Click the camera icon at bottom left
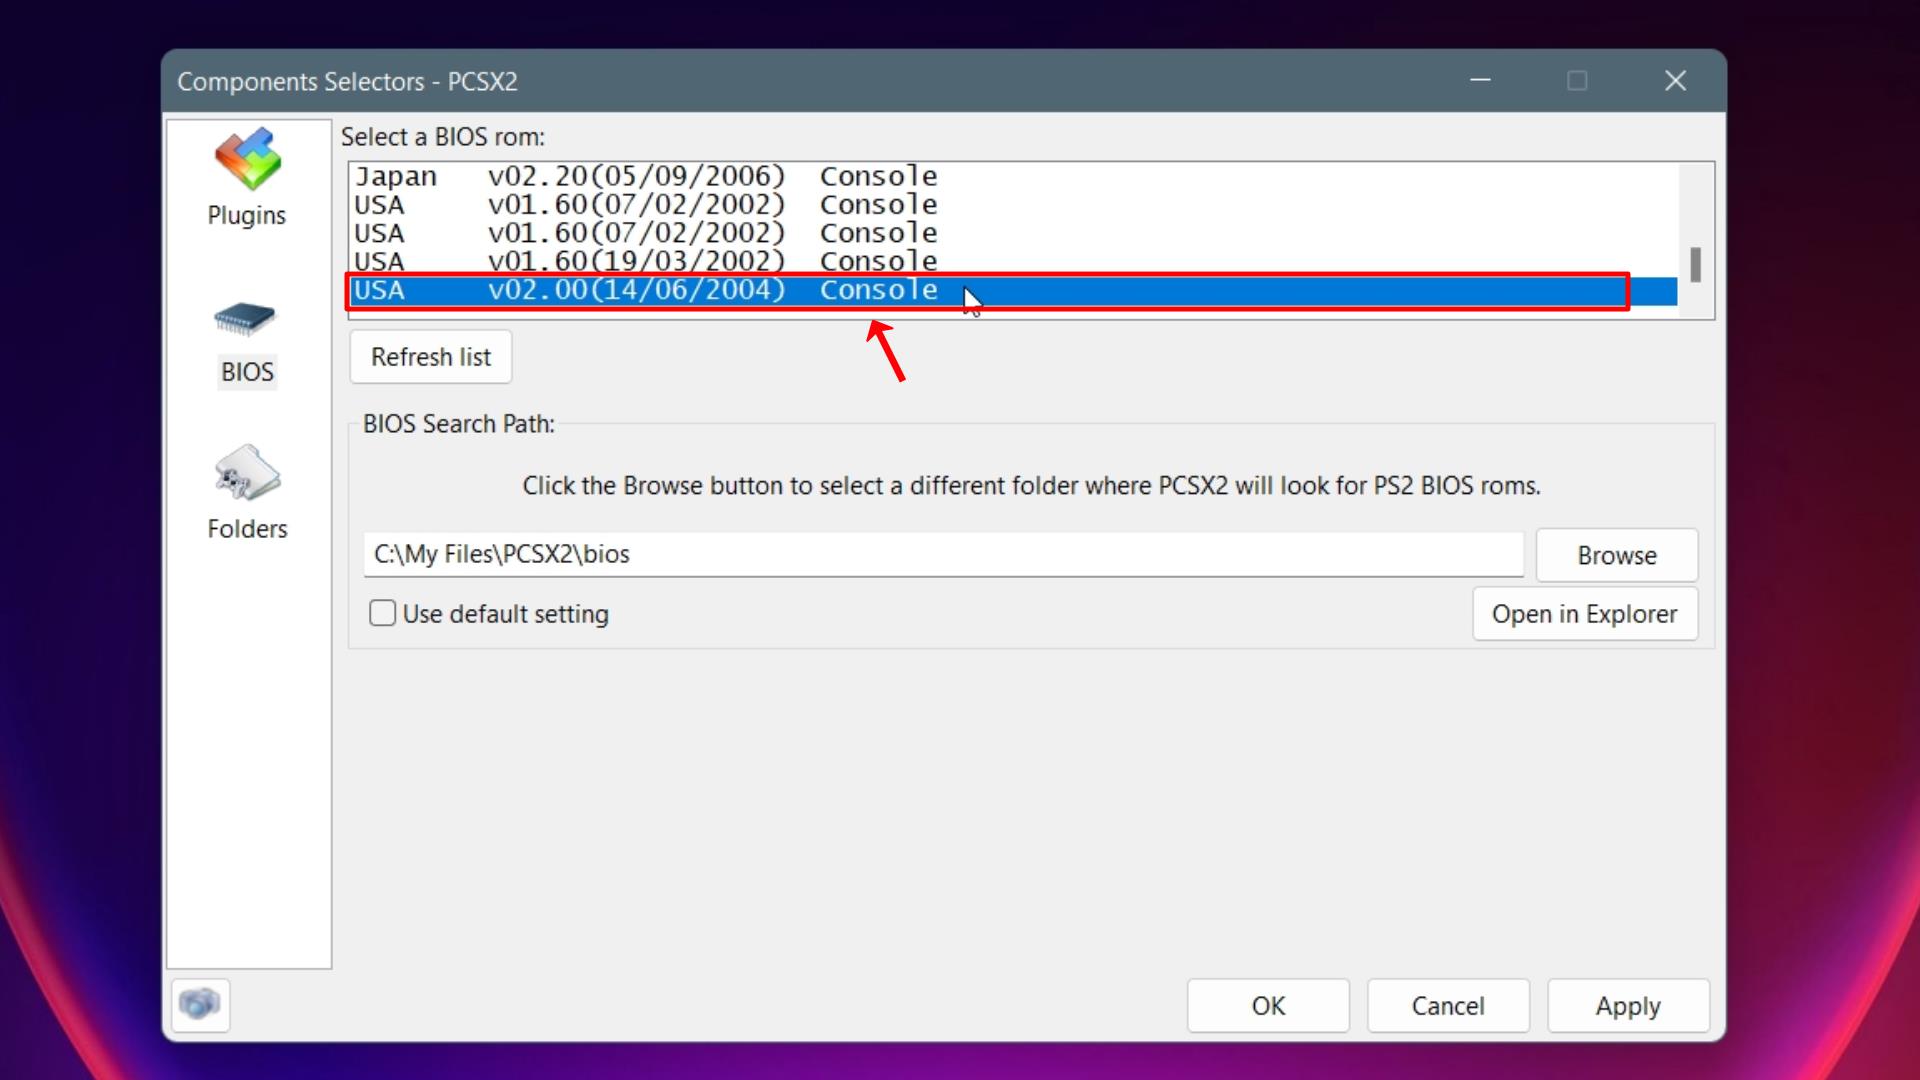The image size is (1920, 1080). (200, 1005)
